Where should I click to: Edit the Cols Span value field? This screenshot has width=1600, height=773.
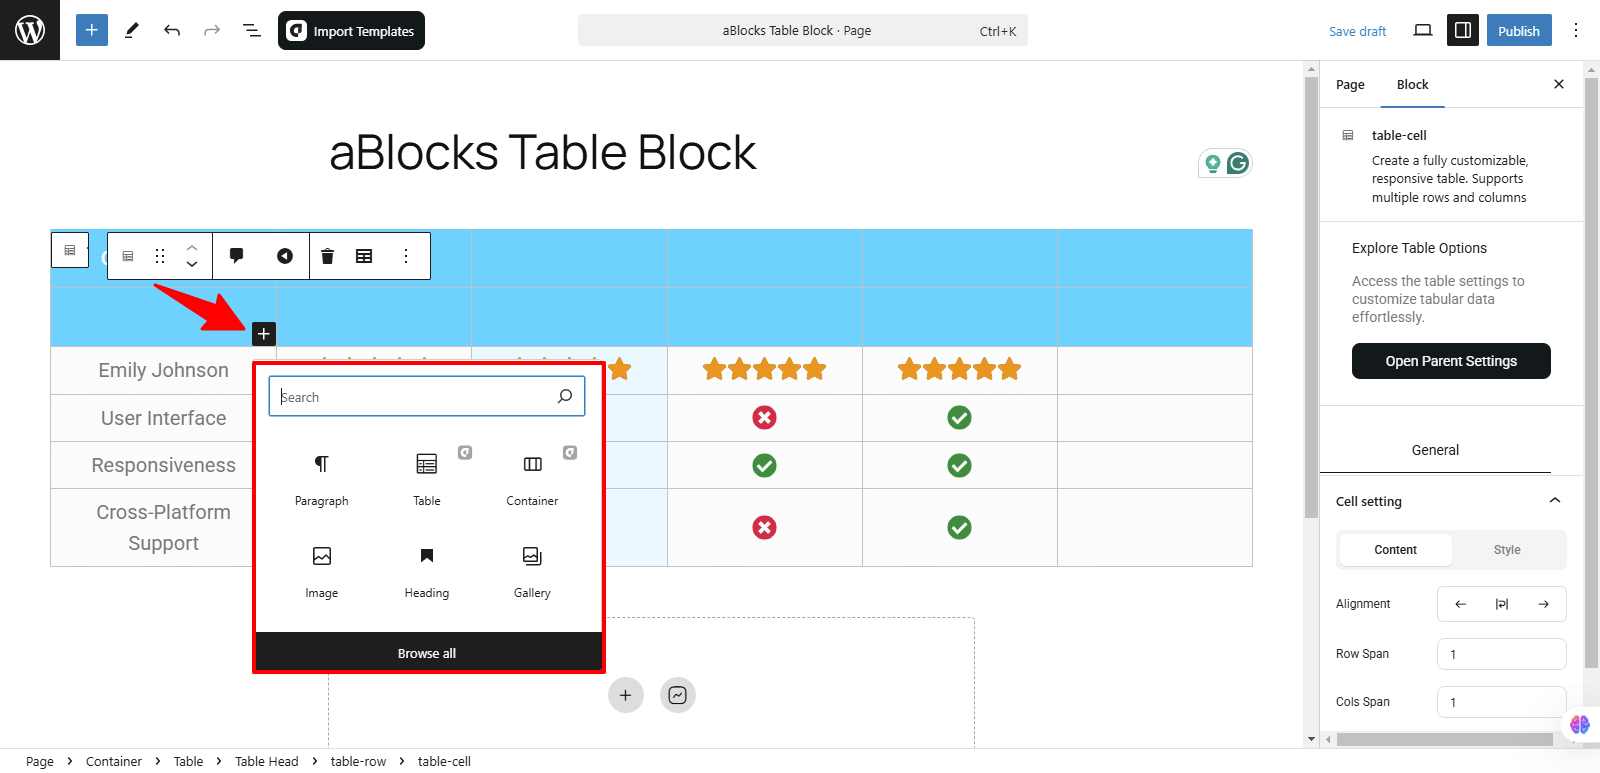[x=1501, y=702]
